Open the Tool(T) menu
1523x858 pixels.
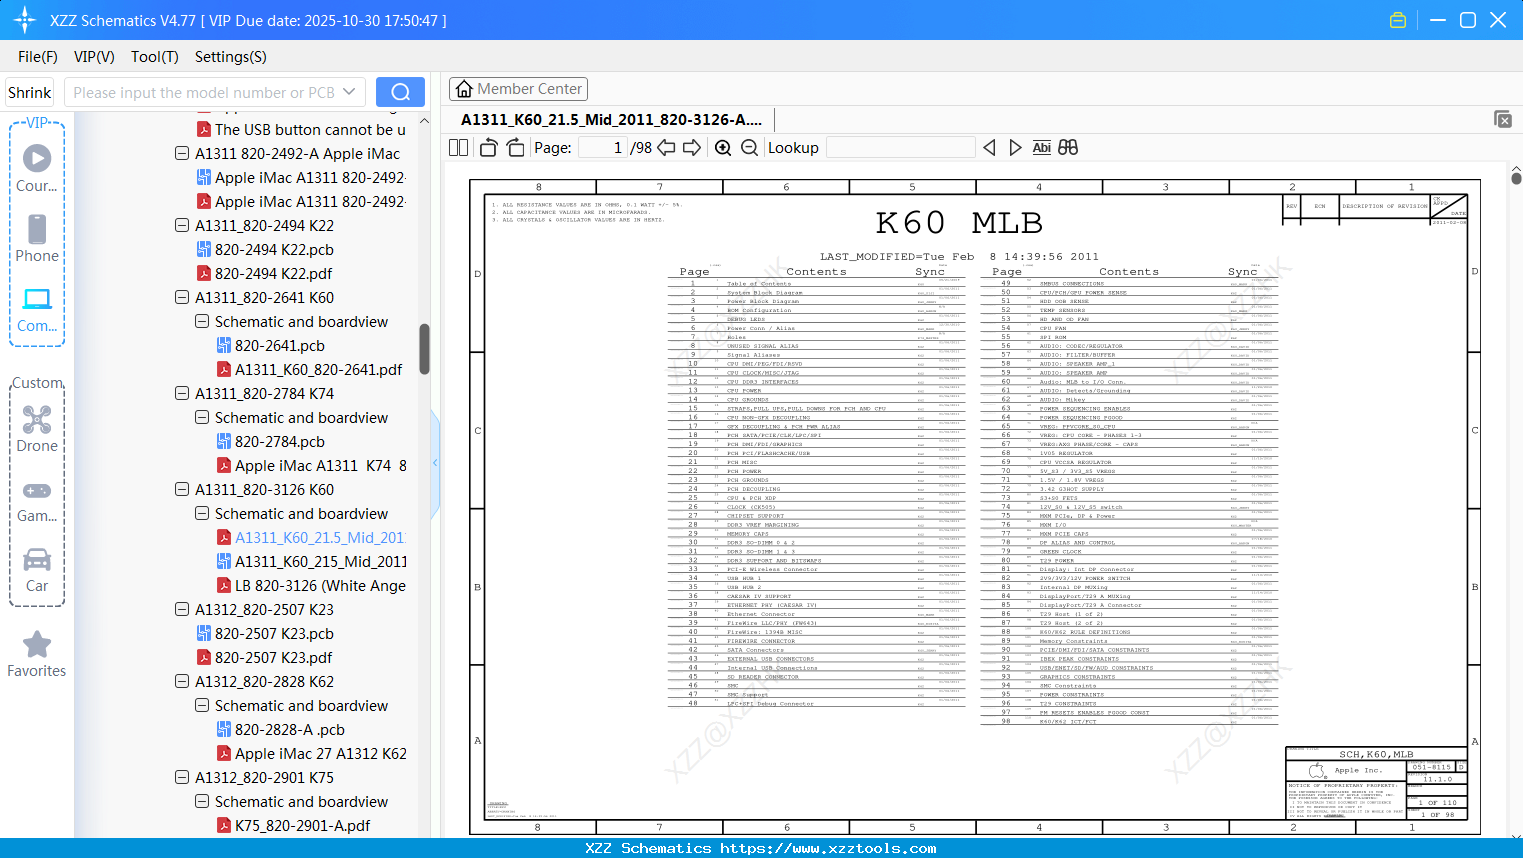point(155,56)
